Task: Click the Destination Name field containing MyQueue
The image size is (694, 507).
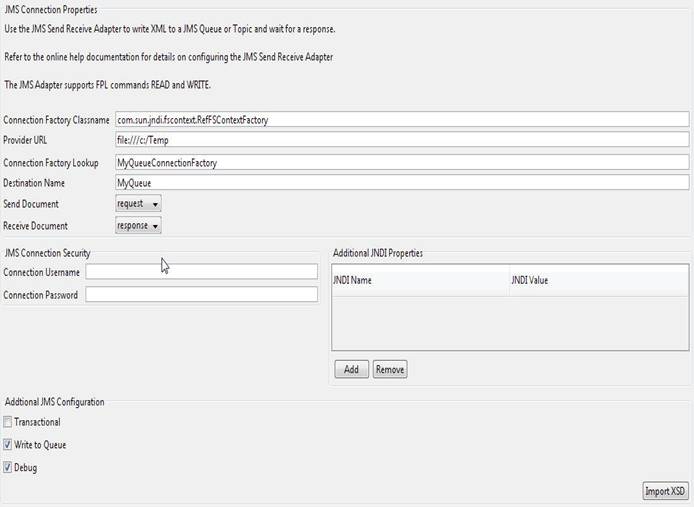Action: [402, 183]
